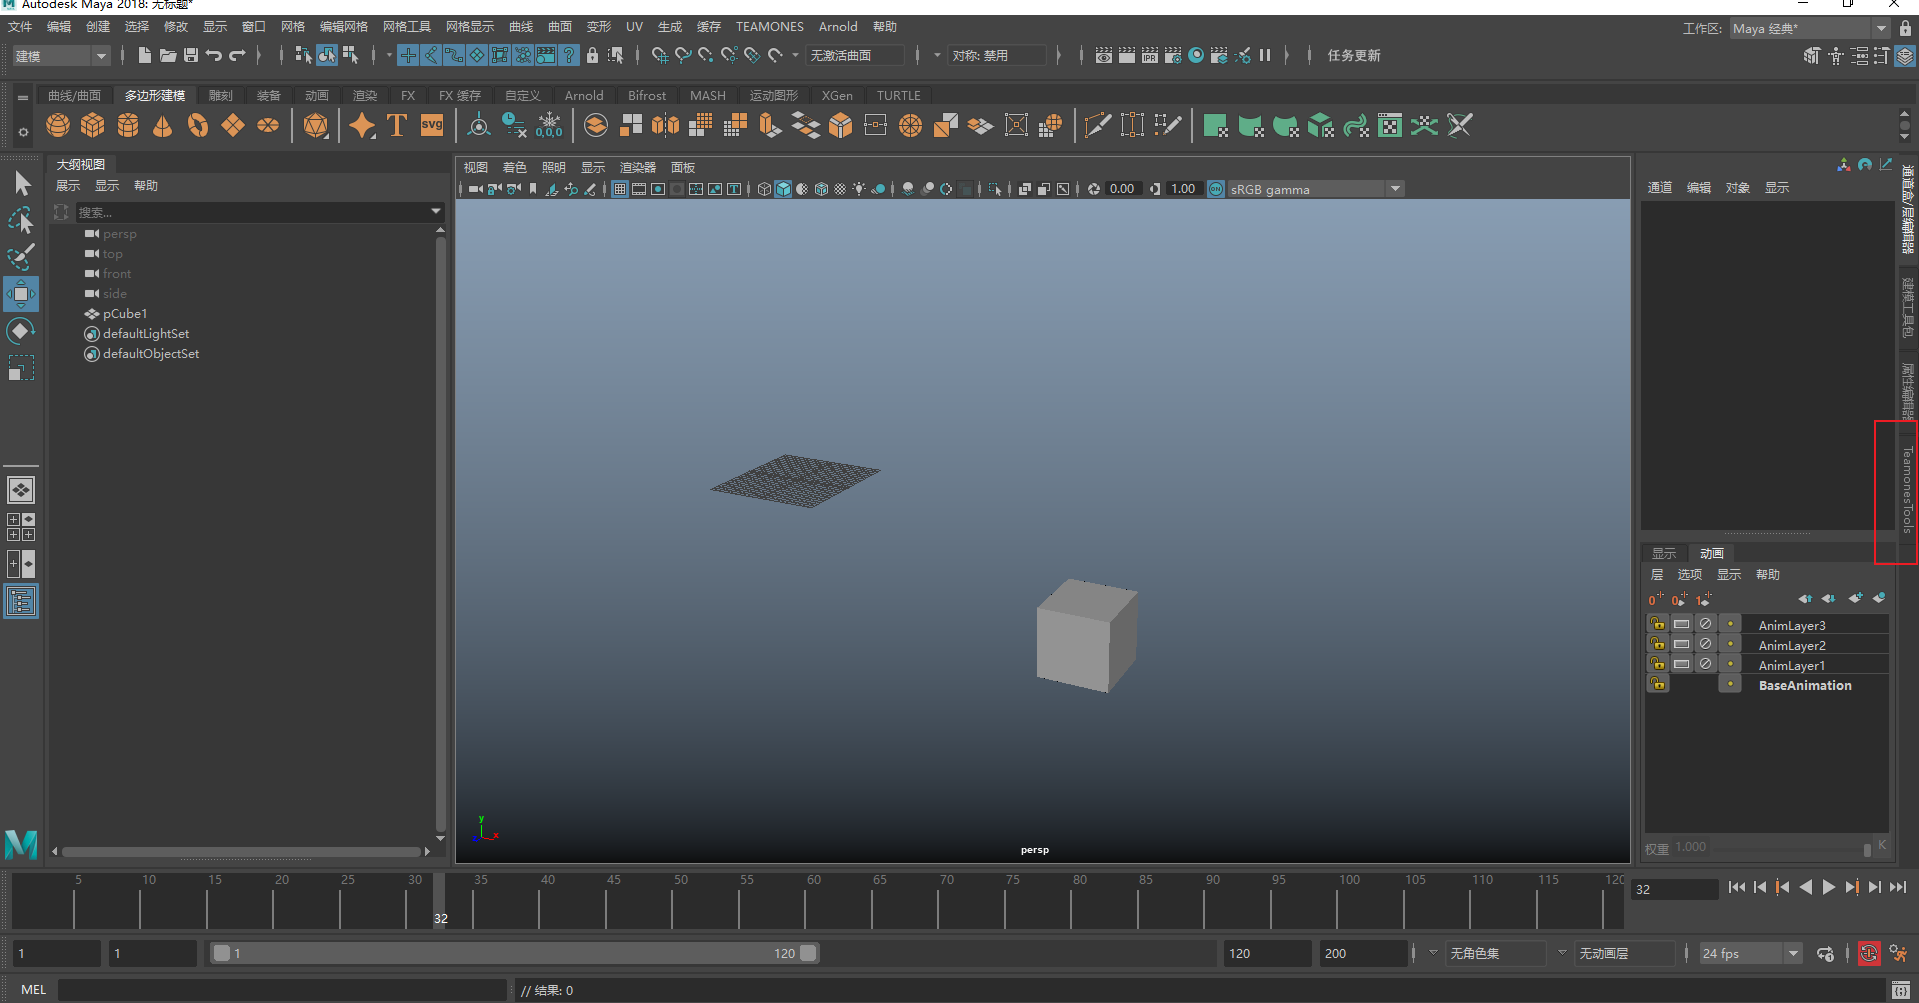Select the Move tool in the toolbox
Screen dimensions: 1919x1003
coord(21,294)
